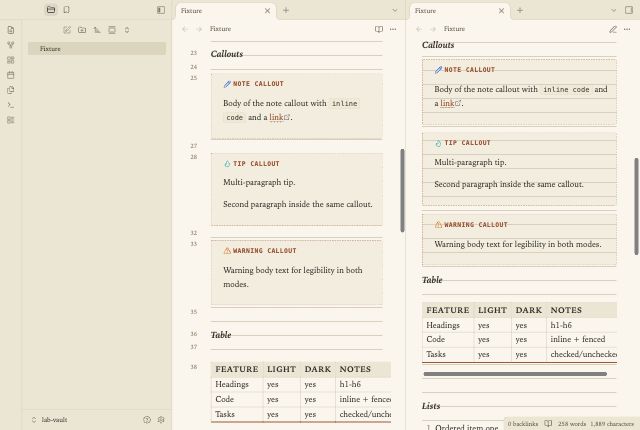Create a new note in file explorer

tap(67, 30)
